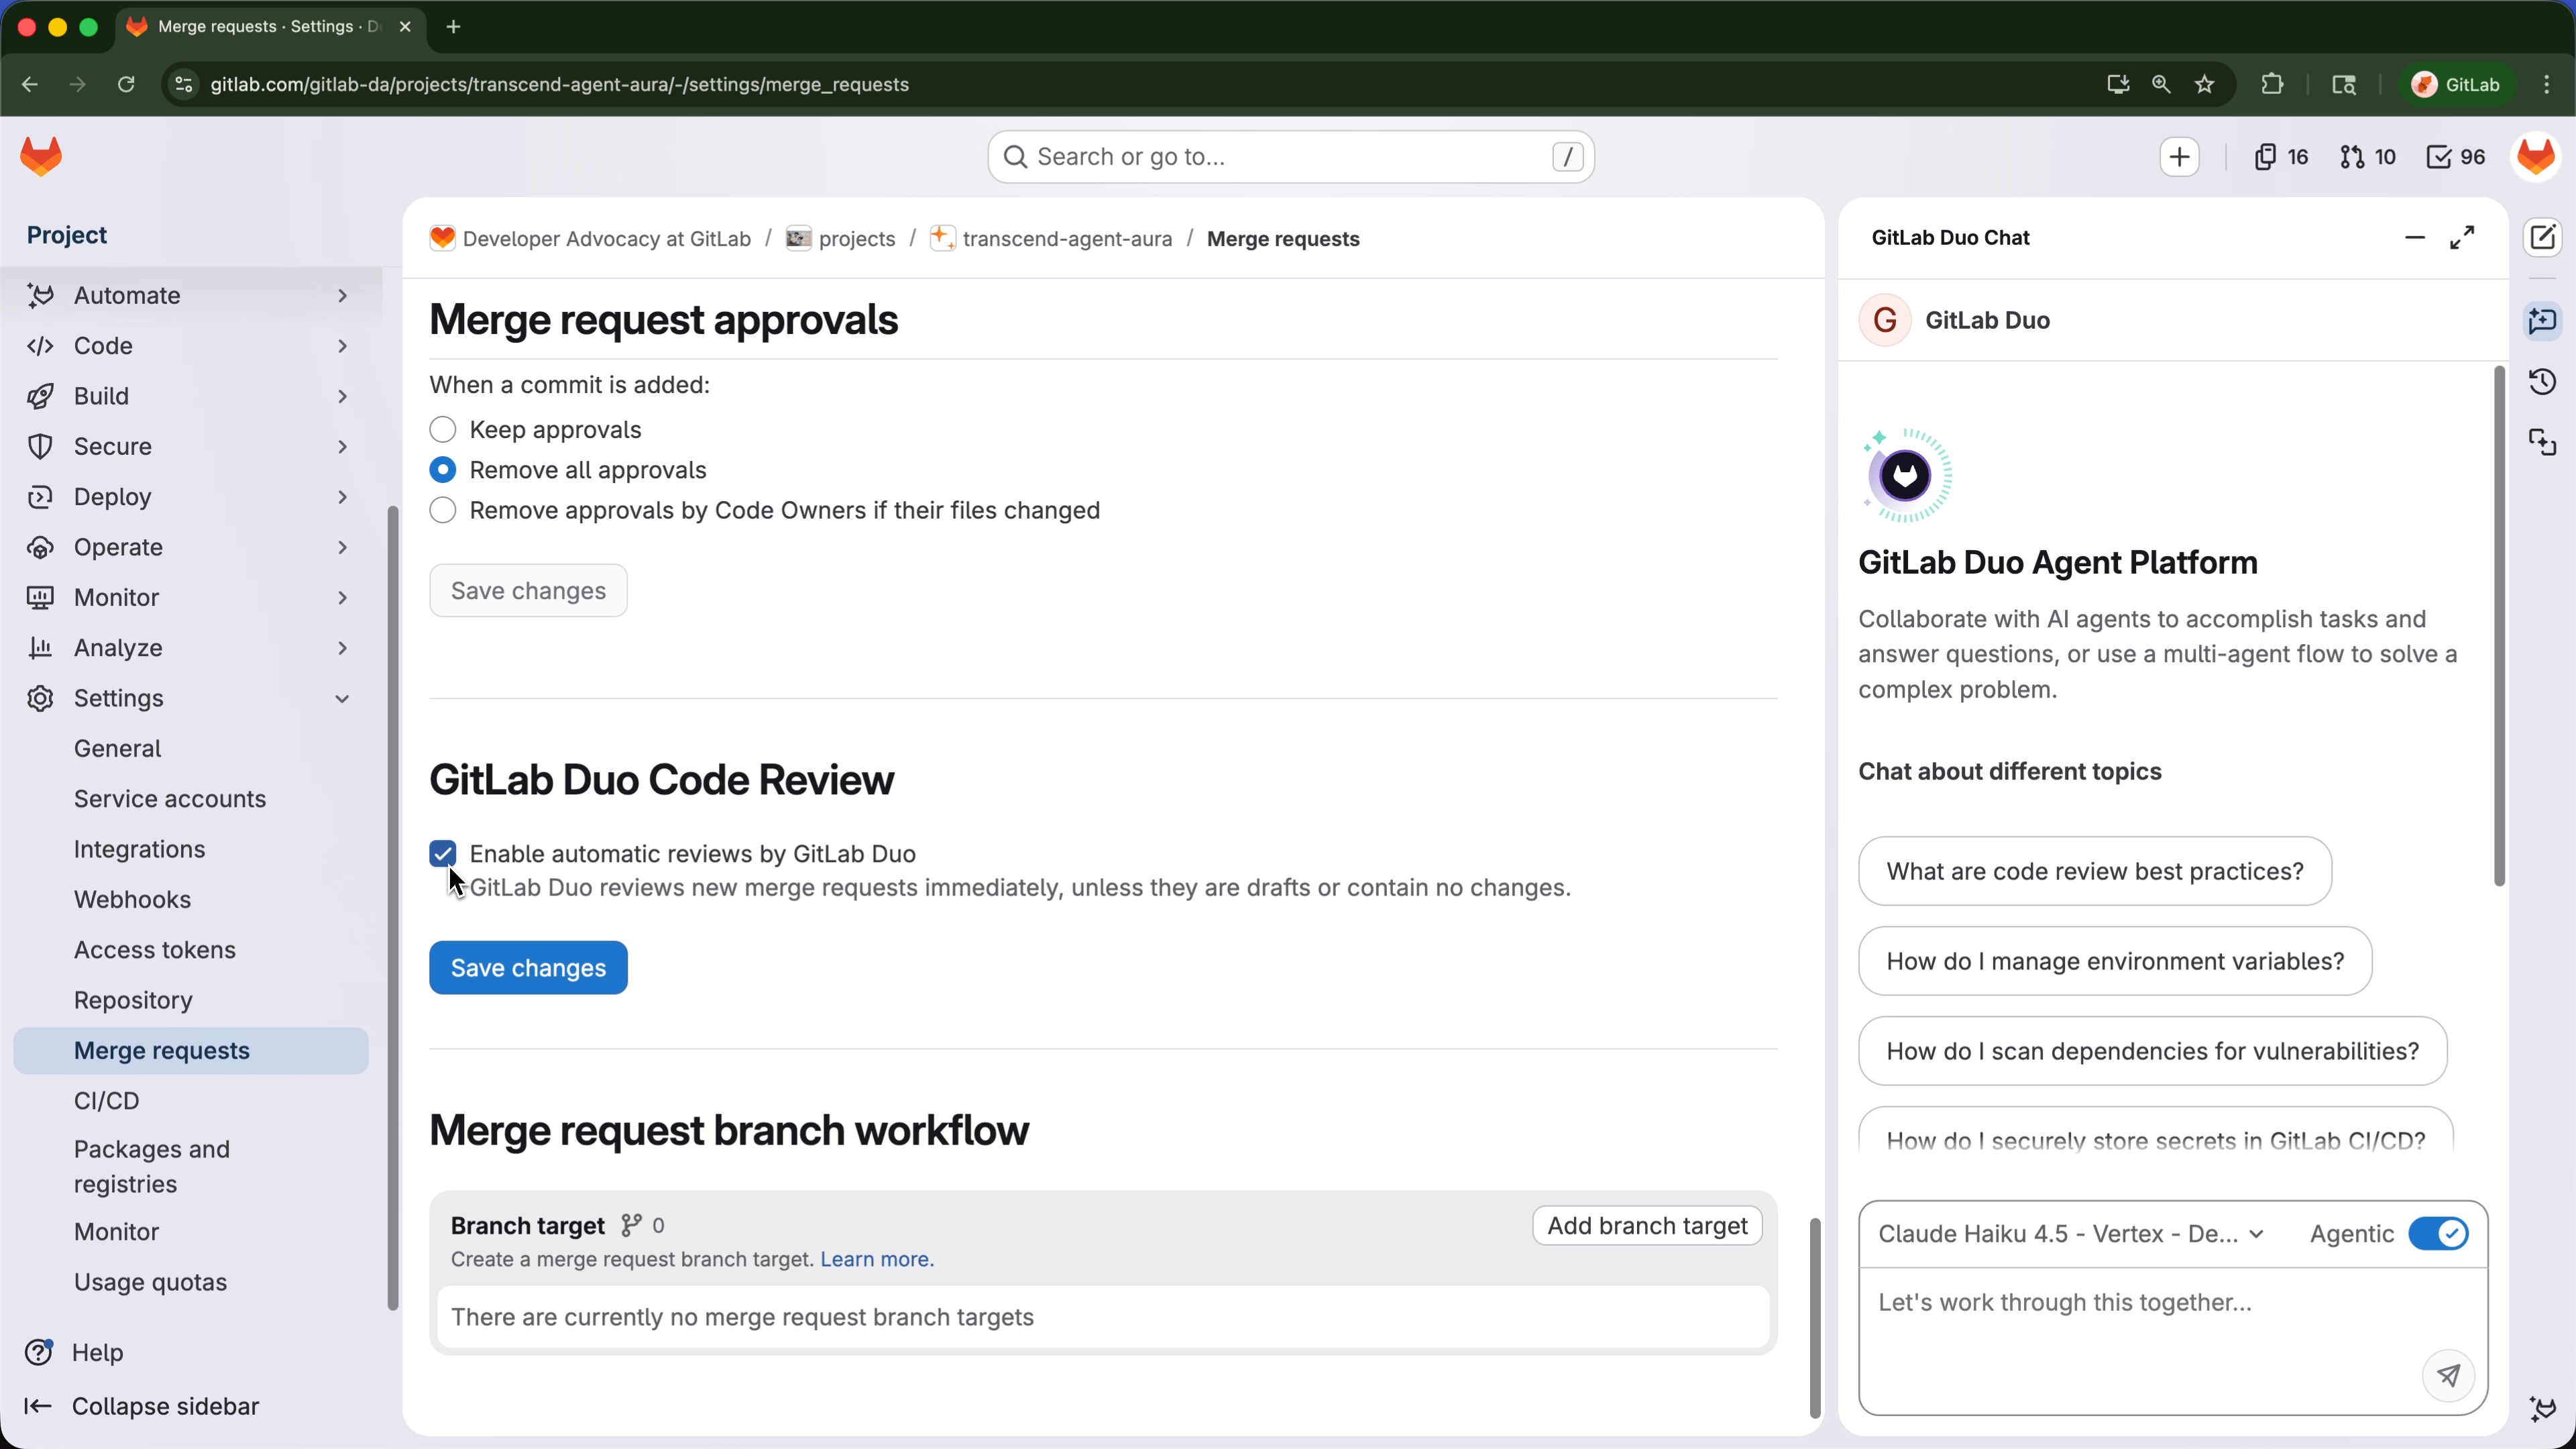The image size is (2576, 1449).
Task: Select the Keep approvals radio button
Action: 443,429
